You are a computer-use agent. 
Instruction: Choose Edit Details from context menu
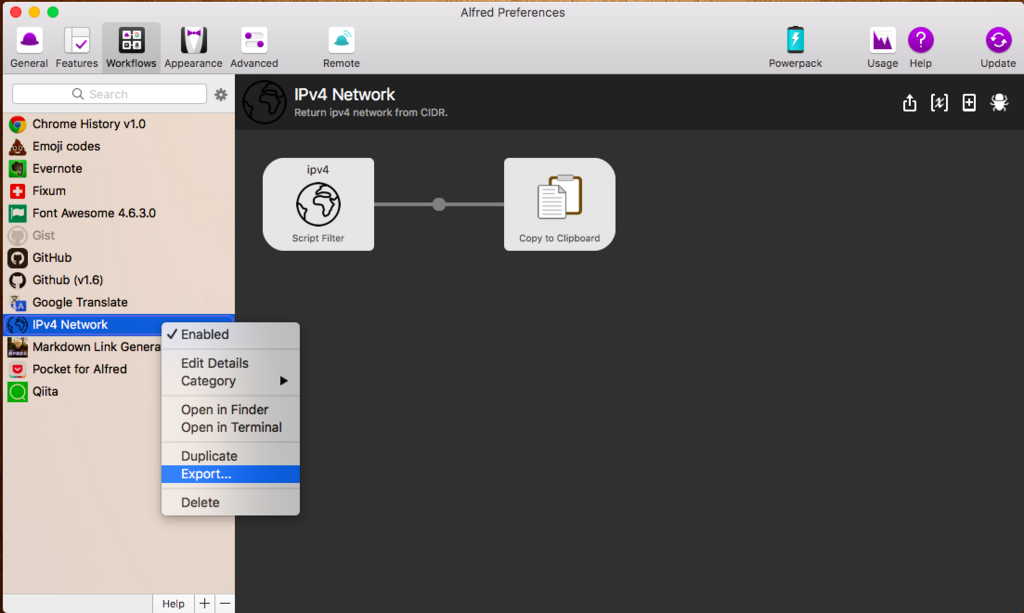pyautogui.click(x=231, y=363)
